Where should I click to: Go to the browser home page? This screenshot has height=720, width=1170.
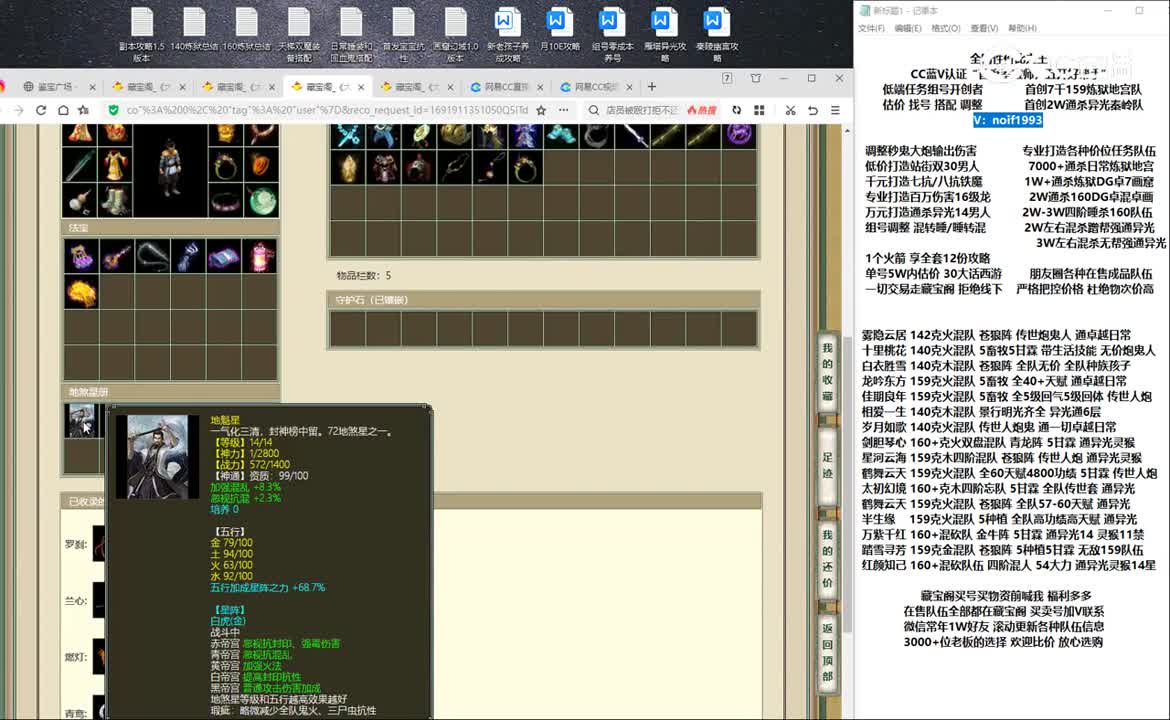(x=63, y=110)
